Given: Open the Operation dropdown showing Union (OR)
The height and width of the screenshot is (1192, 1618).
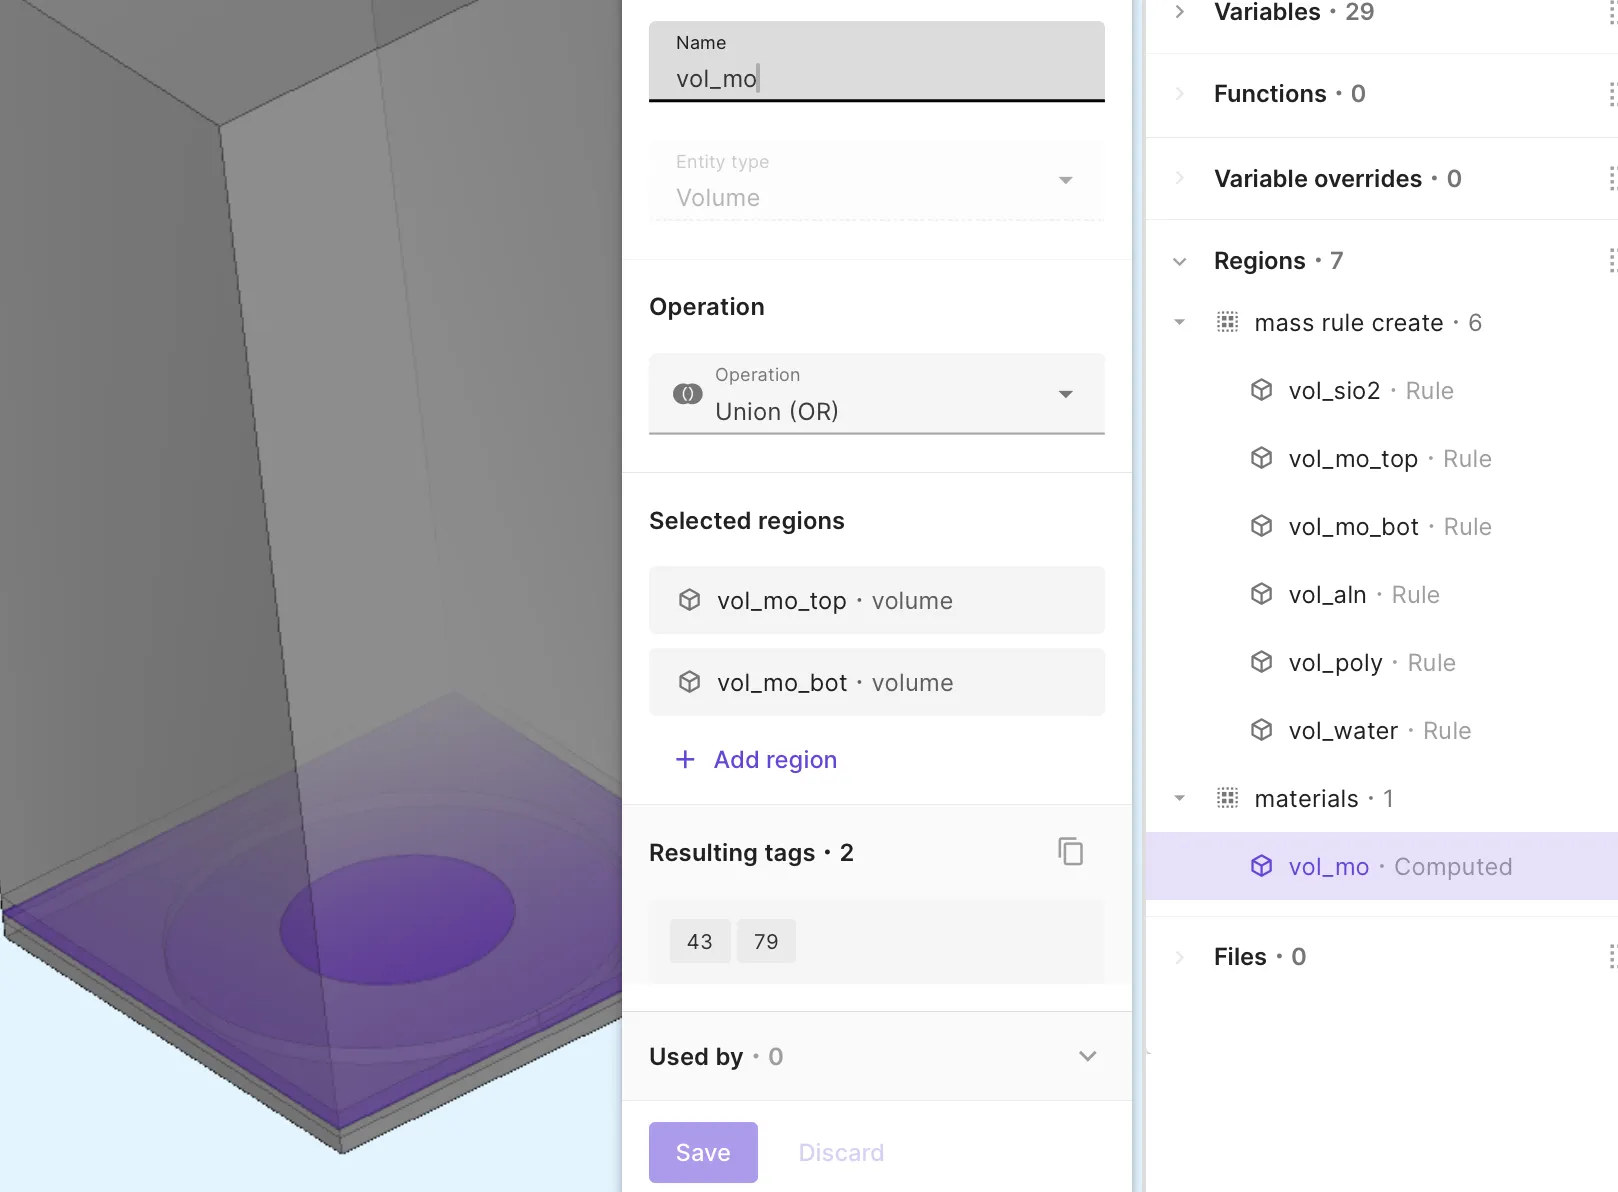Looking at the screenshot, I should coord(877,394).
